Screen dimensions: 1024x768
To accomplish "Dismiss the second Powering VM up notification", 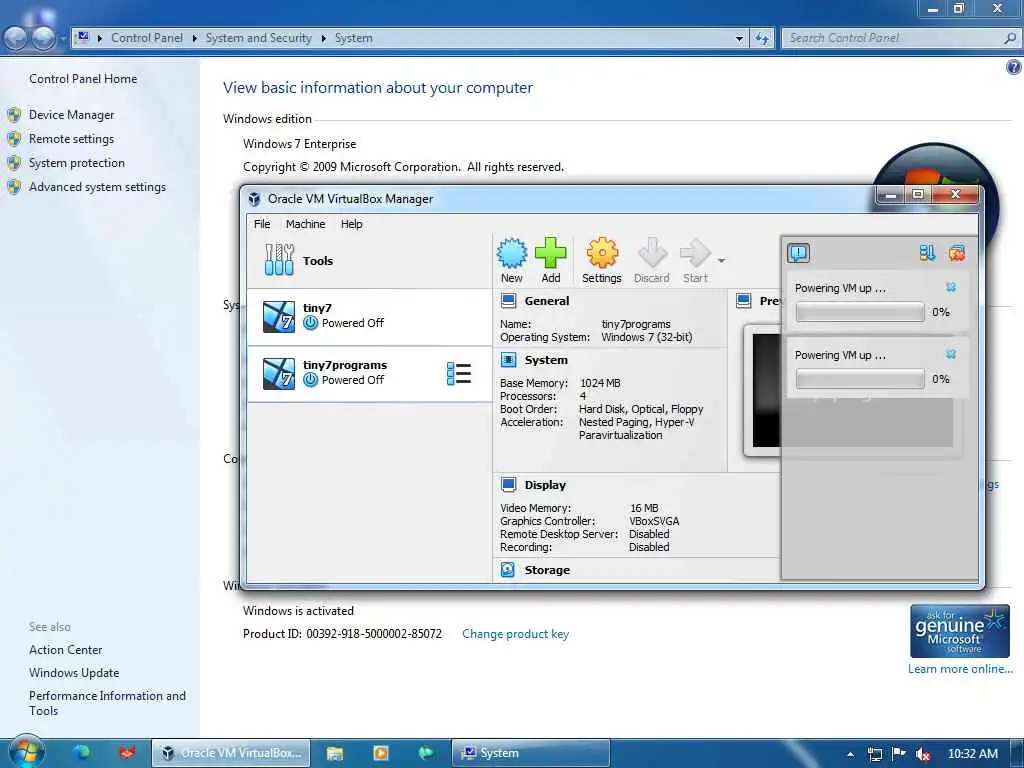I will tap(951, 355).
